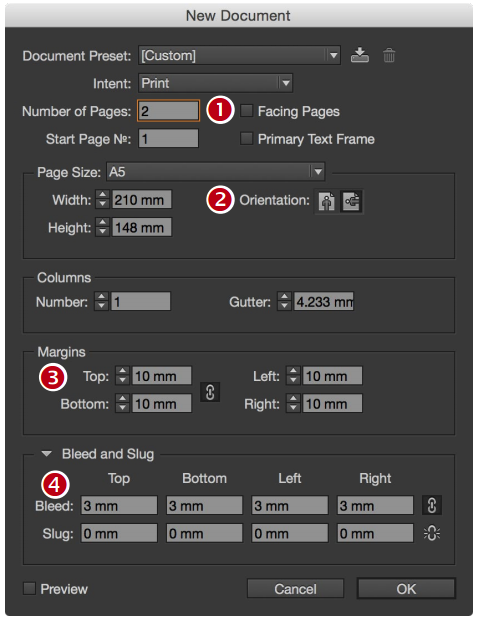
Task: Select the Landscape orientation icon
Action: click(x=351, y=201)
